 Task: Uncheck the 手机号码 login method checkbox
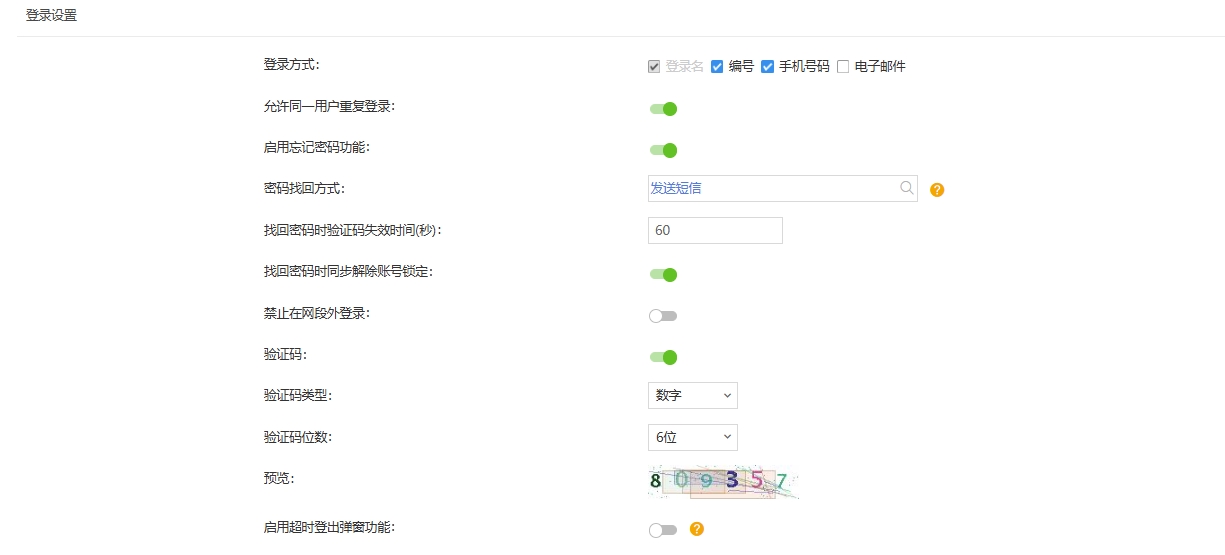click(x=767, y=67)
